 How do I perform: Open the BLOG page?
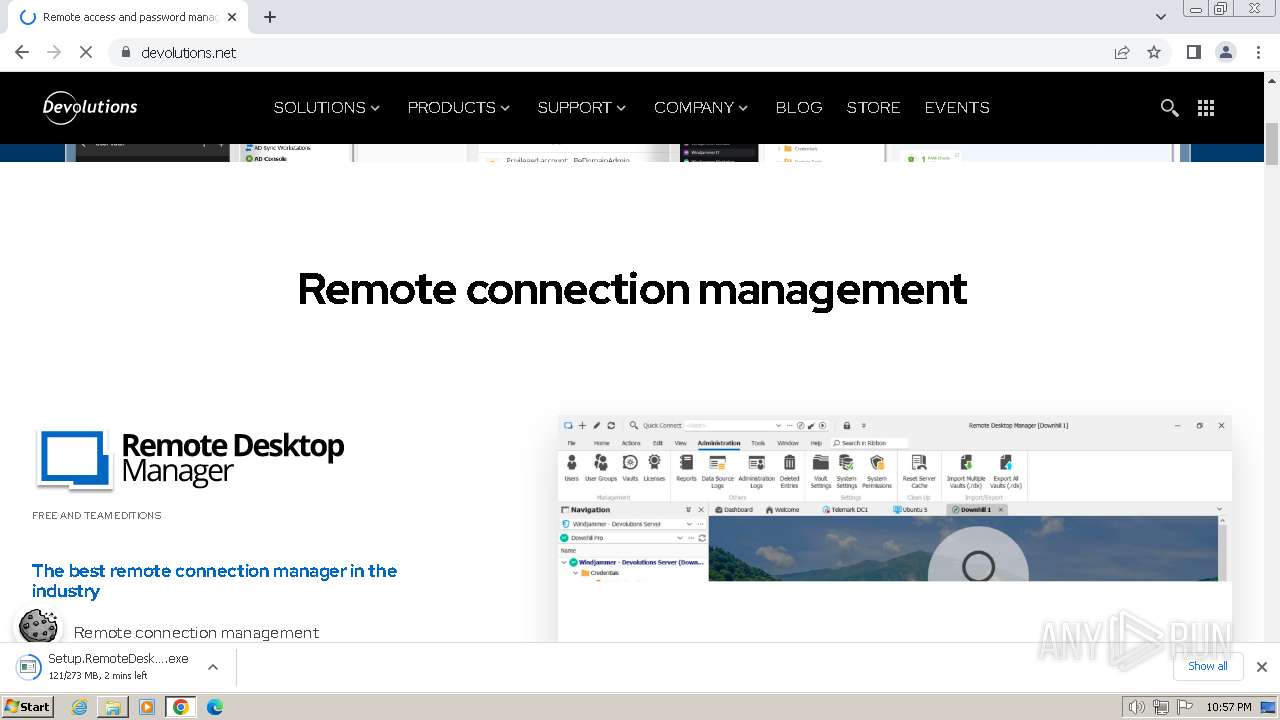799,107
